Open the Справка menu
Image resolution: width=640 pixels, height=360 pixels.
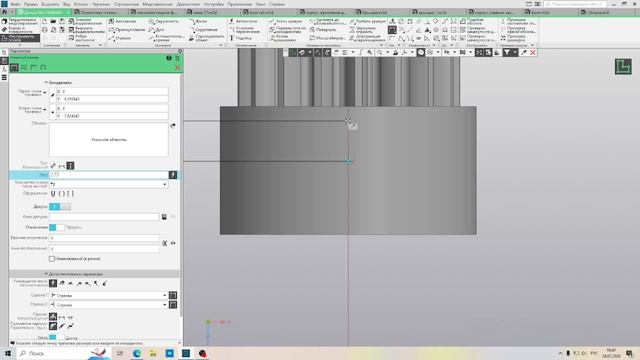point(277,4)
